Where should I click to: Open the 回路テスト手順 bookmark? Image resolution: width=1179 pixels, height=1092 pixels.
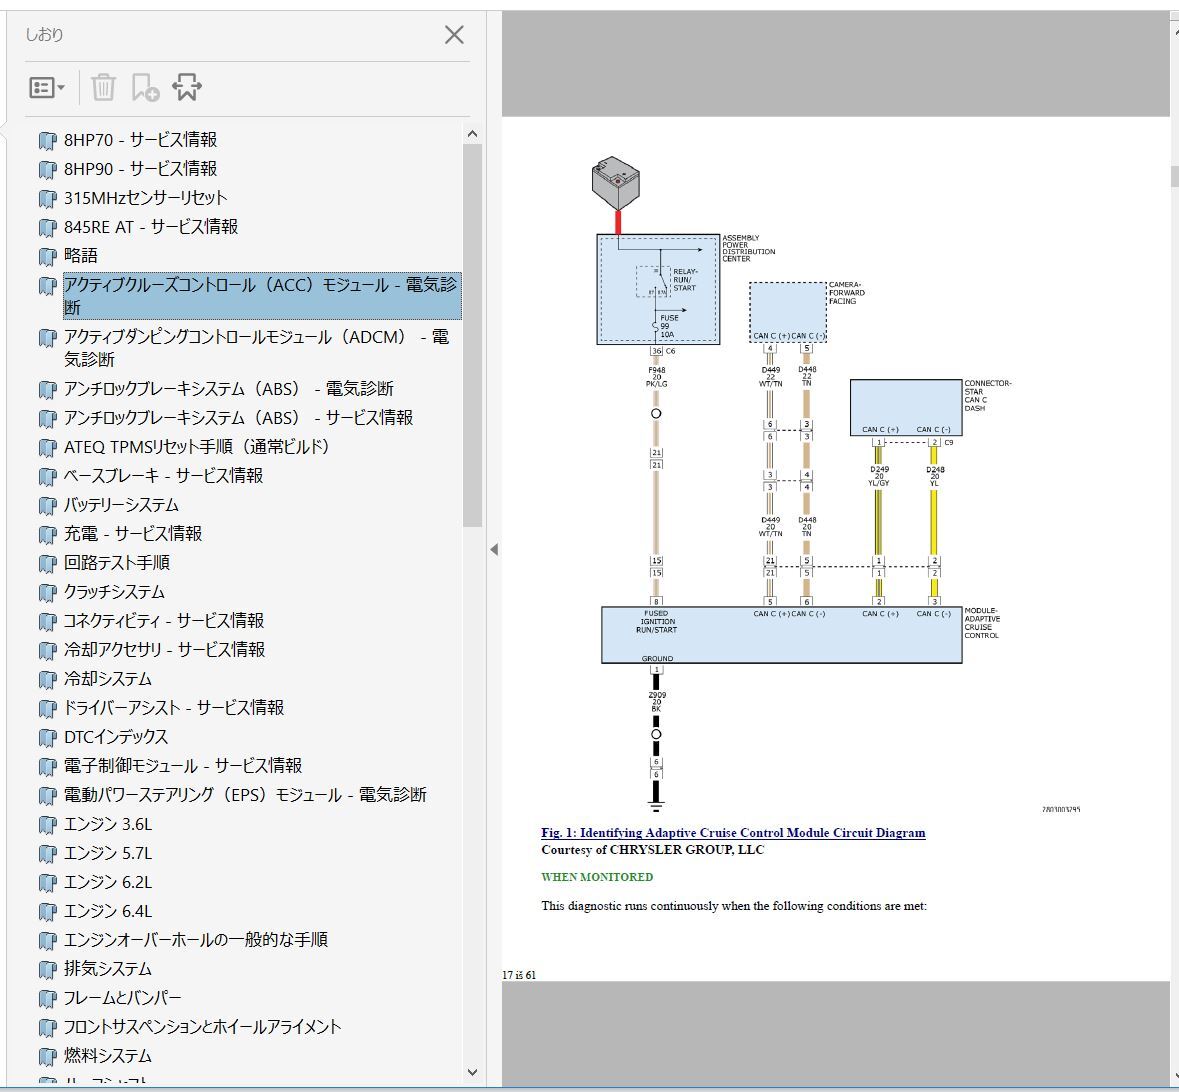click(117, 563)
